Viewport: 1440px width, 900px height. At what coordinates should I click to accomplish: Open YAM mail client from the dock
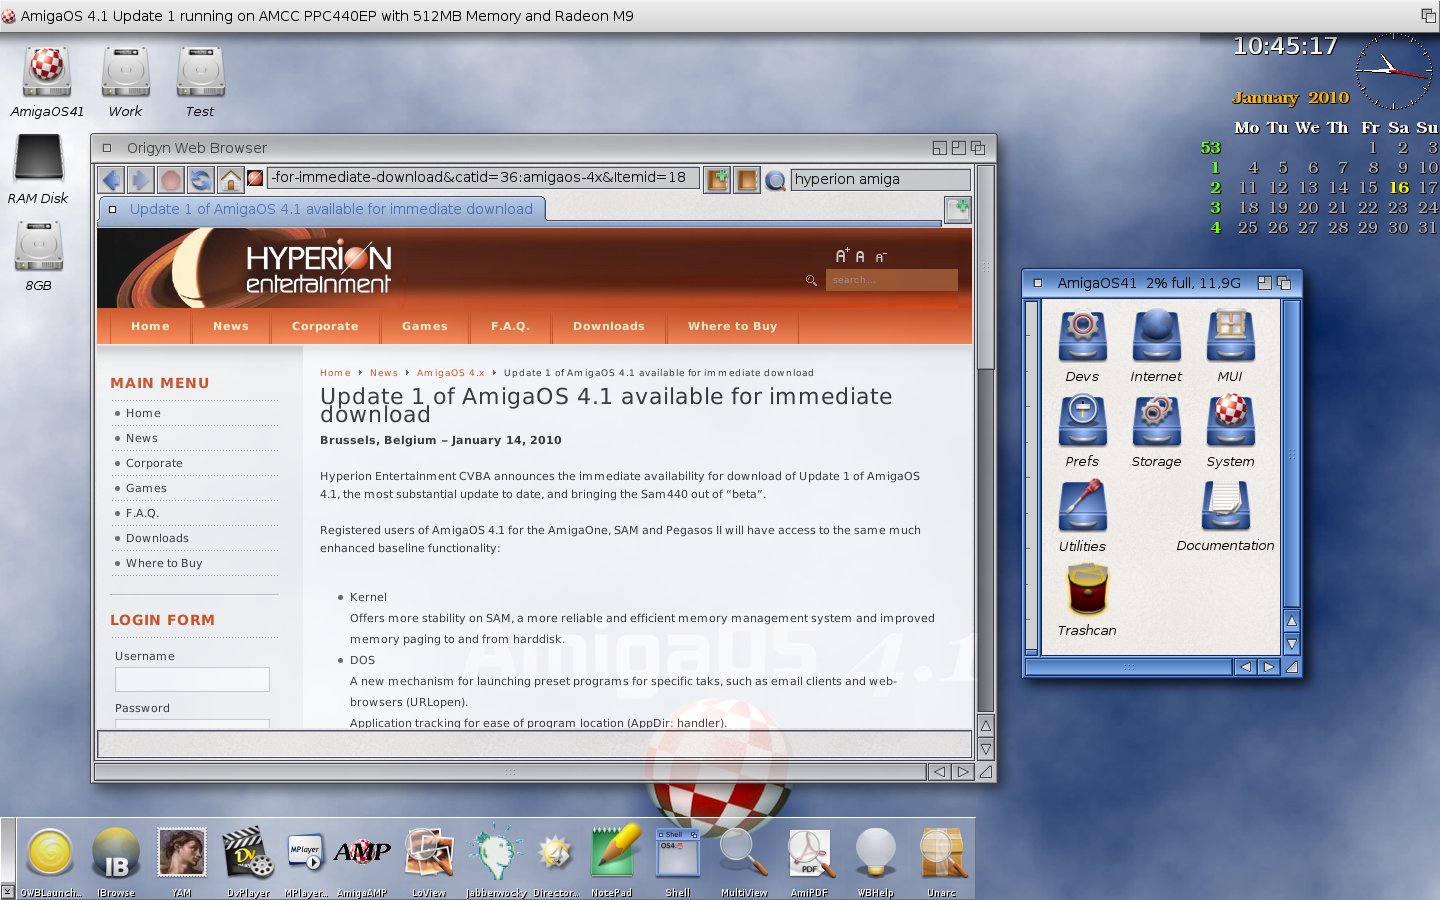tap(181, 855)
